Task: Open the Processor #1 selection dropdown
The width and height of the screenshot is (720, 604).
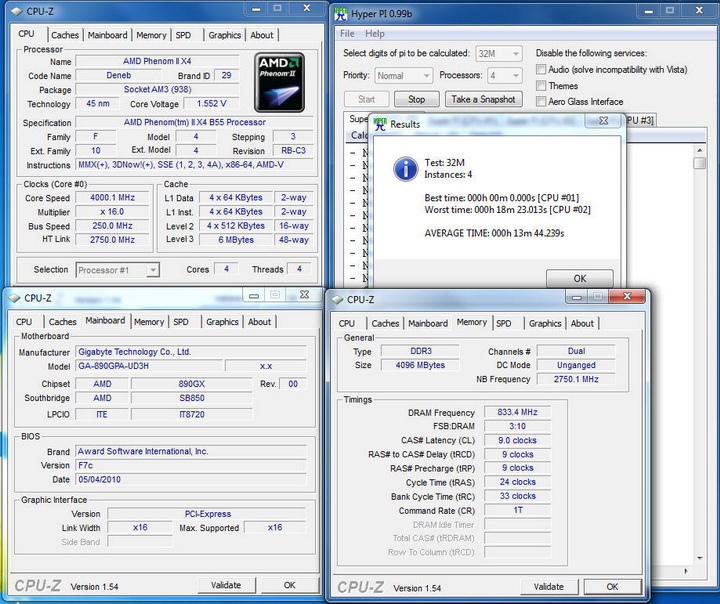Action: click(x=117, y=269)
